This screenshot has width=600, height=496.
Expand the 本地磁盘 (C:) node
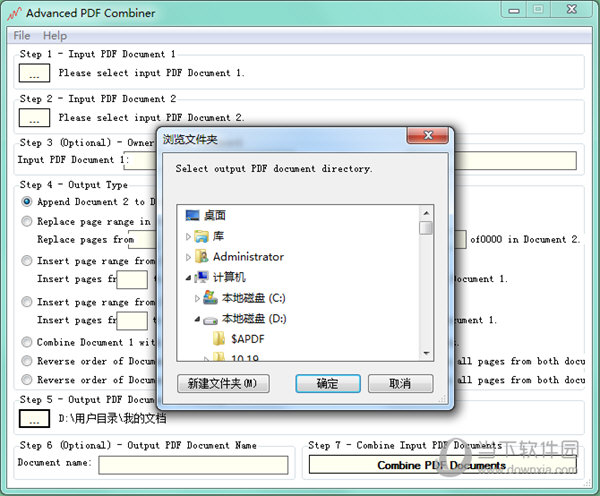(197, 298)
